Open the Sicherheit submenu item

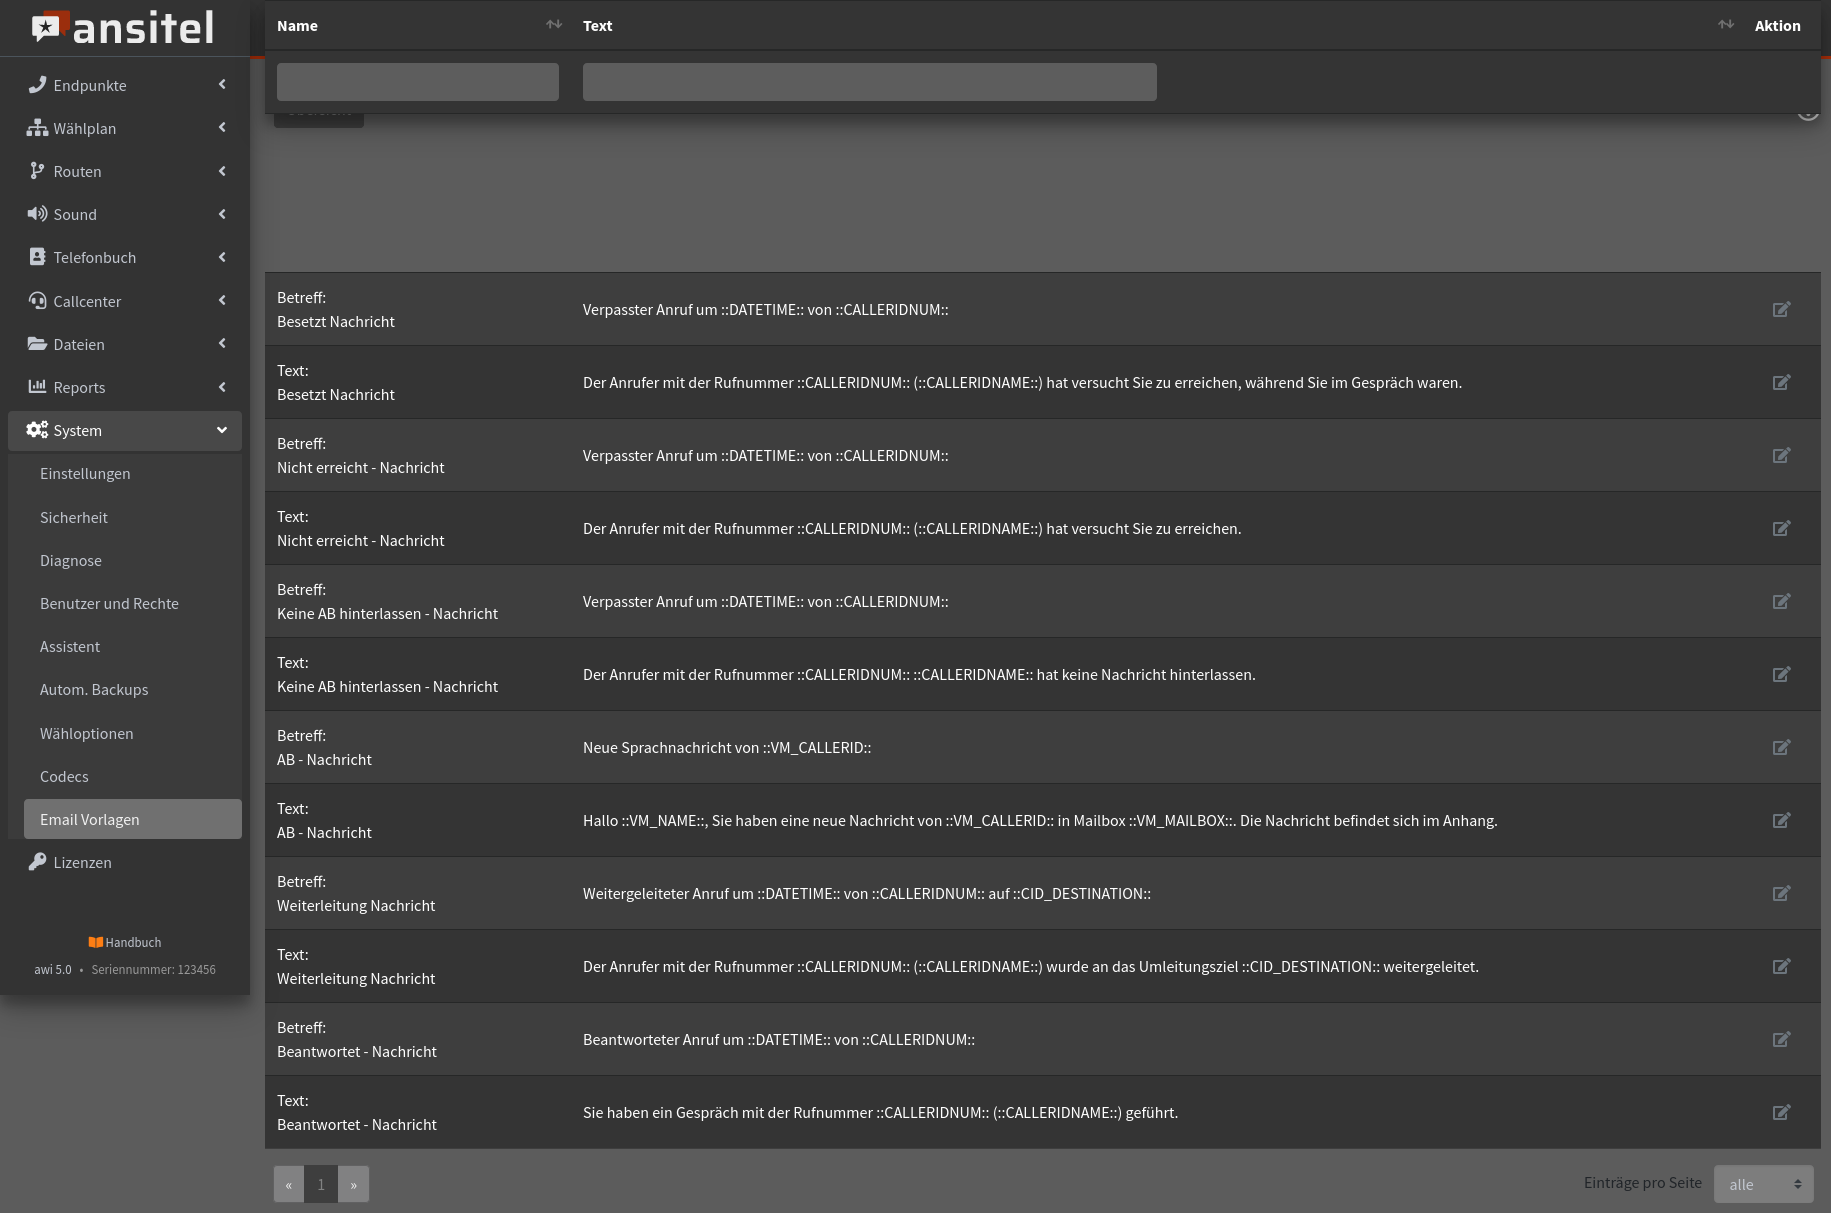[74, 518]
